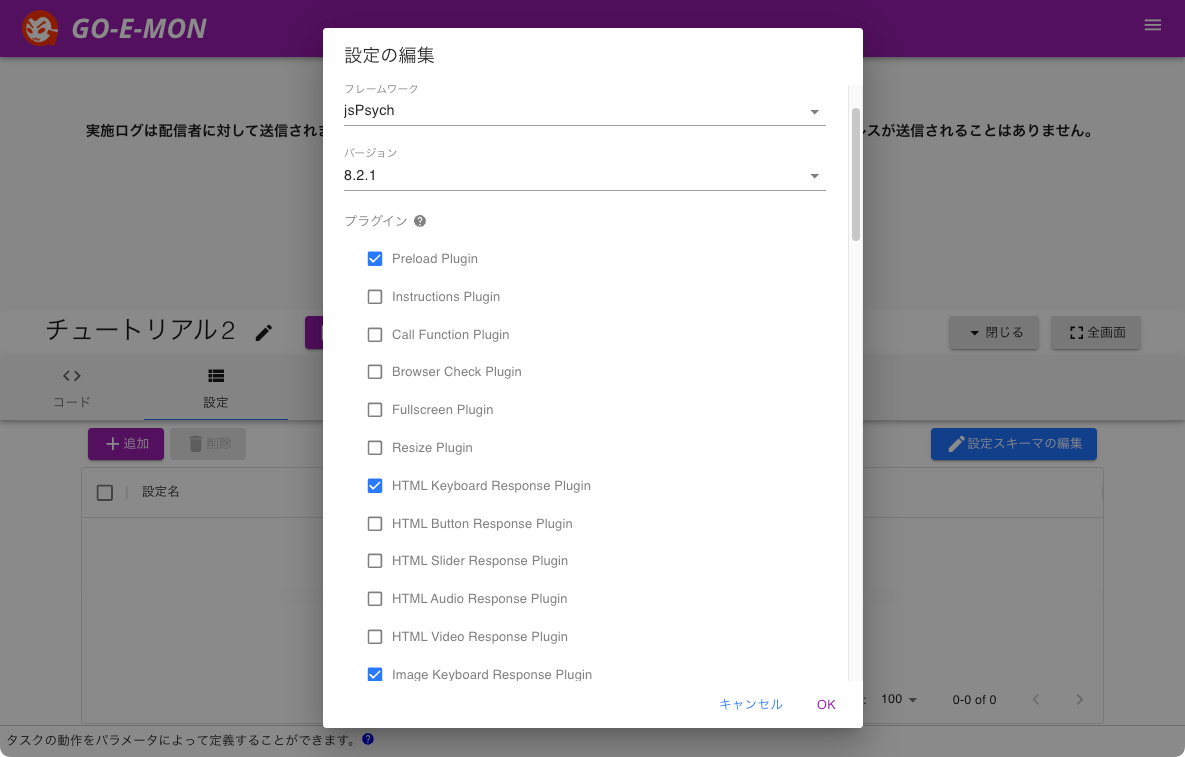
Task: Click the pencil icon beside チュートリアル２
Action: (x=263, y=333)
